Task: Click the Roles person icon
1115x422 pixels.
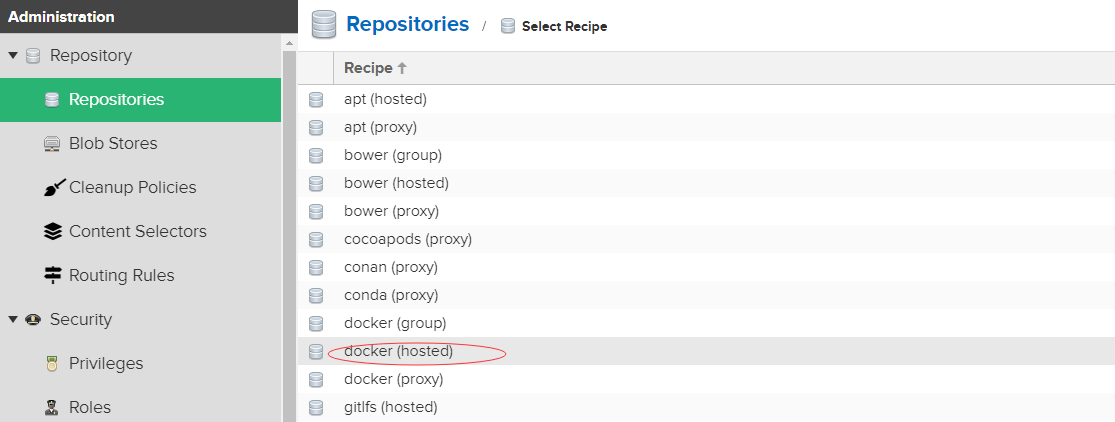Action: pyautogui.click(x=53, y=408)
